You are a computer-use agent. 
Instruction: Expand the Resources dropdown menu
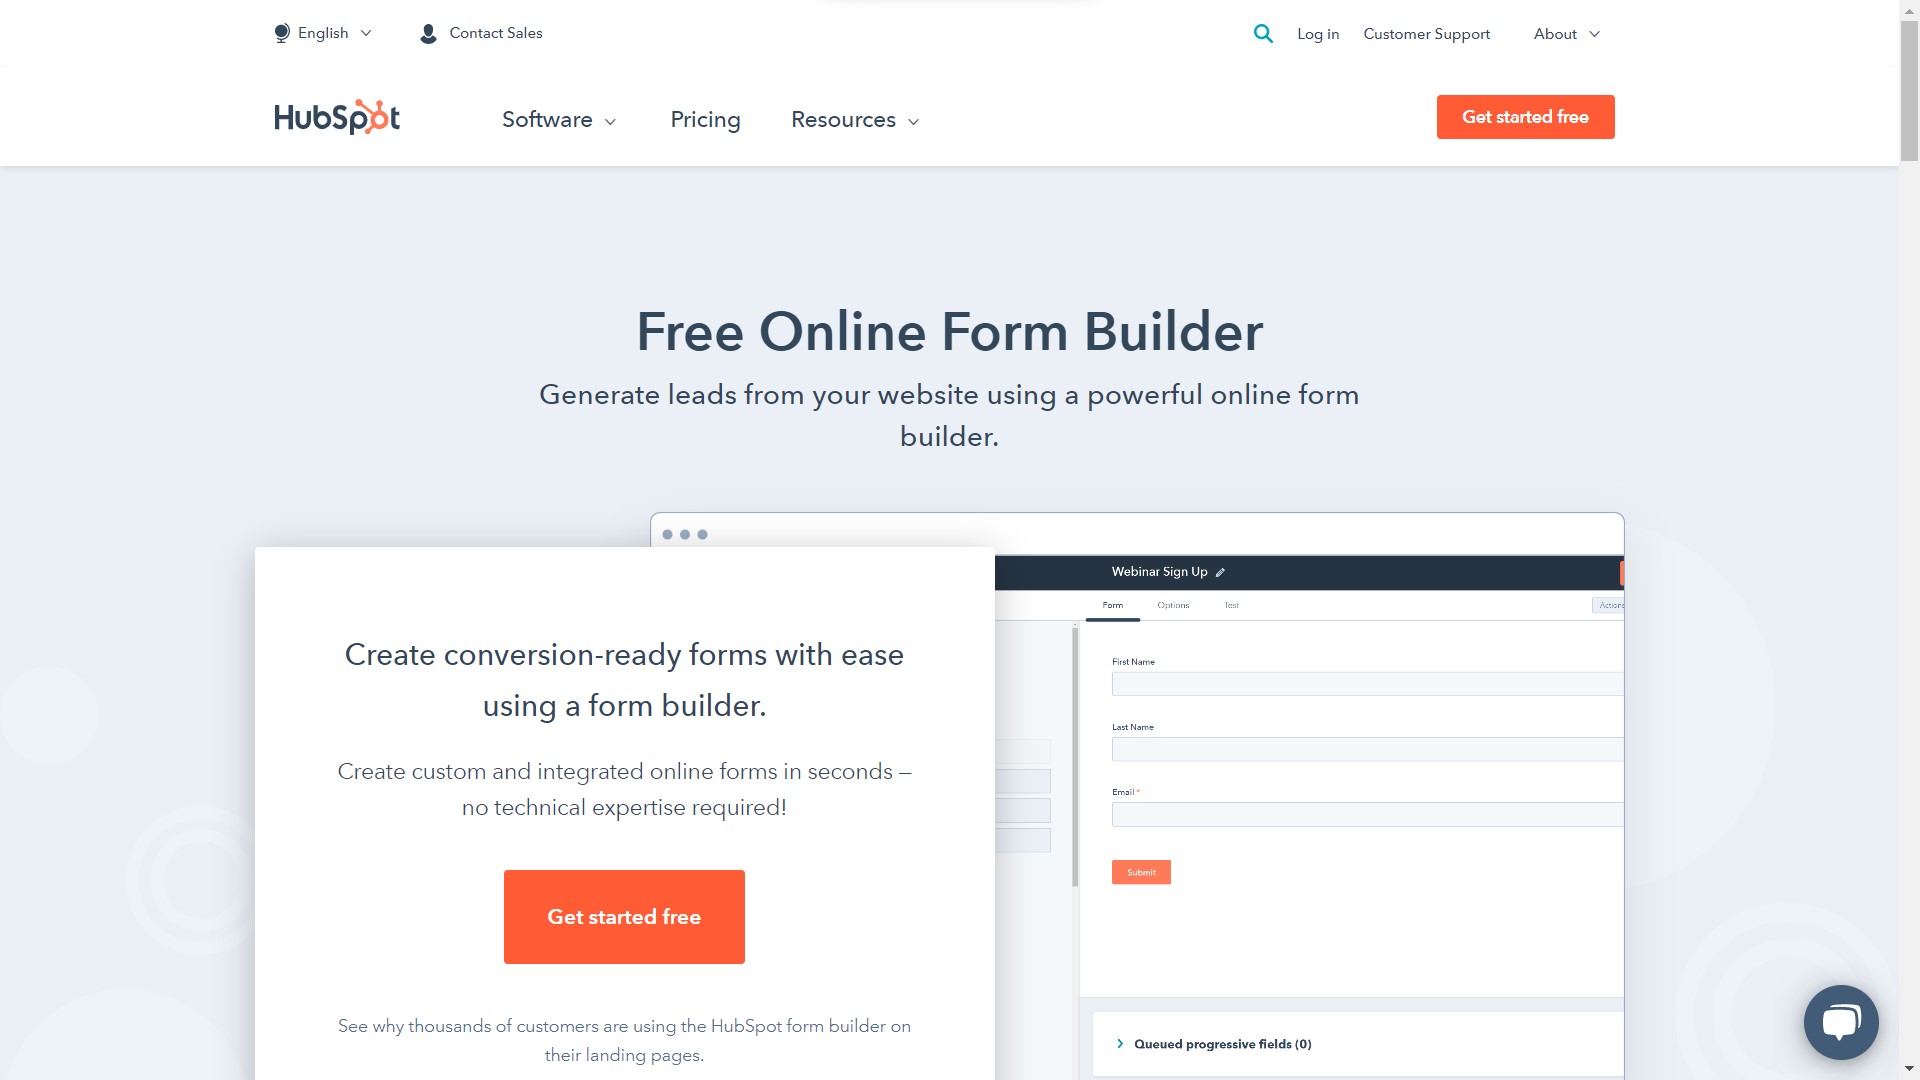point(856,119)
